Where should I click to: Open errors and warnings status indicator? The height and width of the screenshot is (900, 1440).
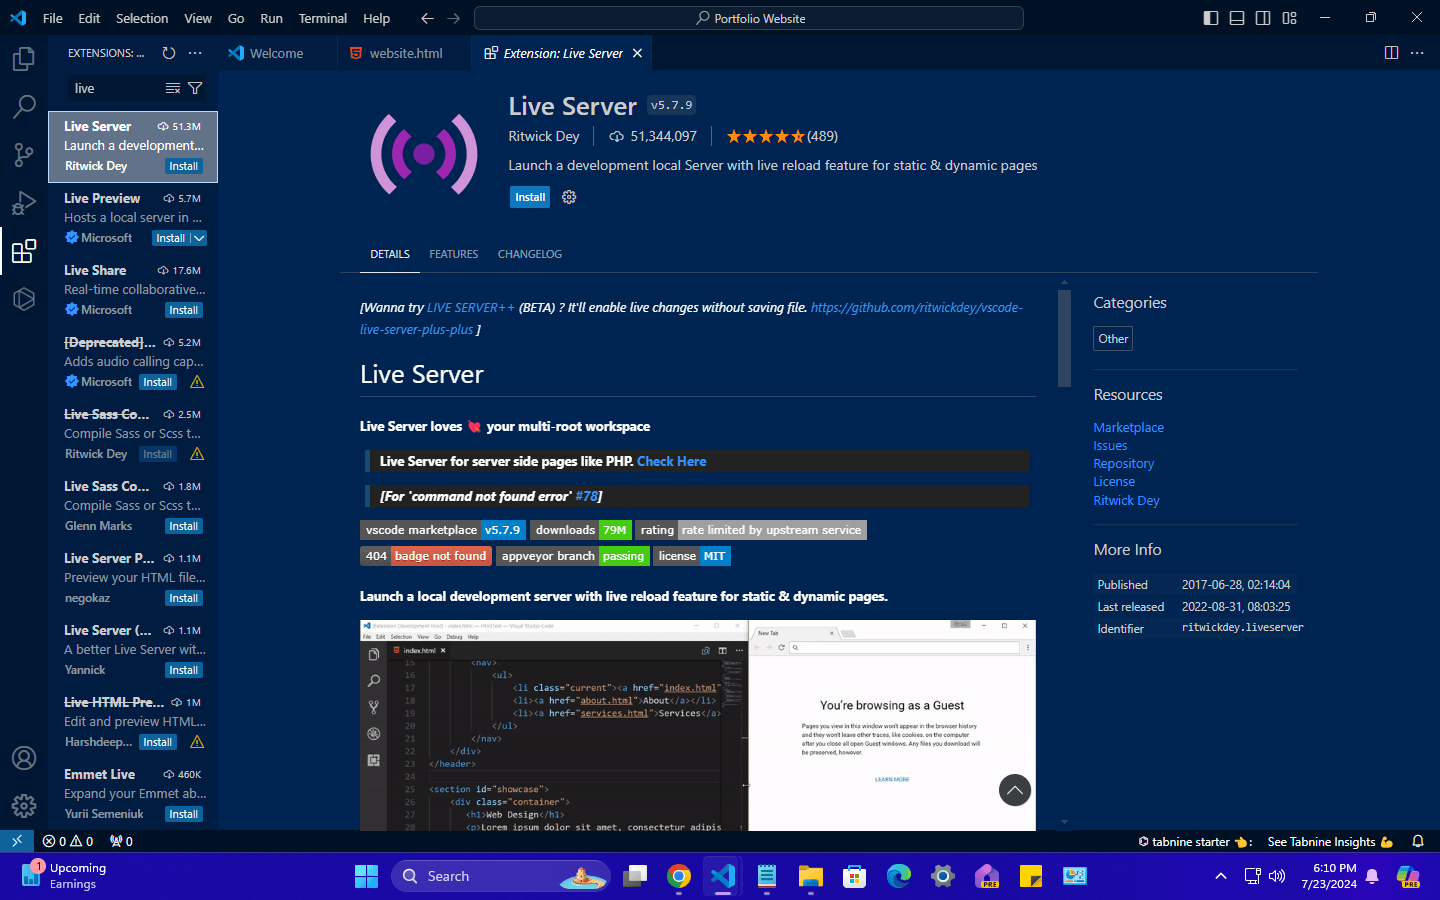(x=68, y=841)
